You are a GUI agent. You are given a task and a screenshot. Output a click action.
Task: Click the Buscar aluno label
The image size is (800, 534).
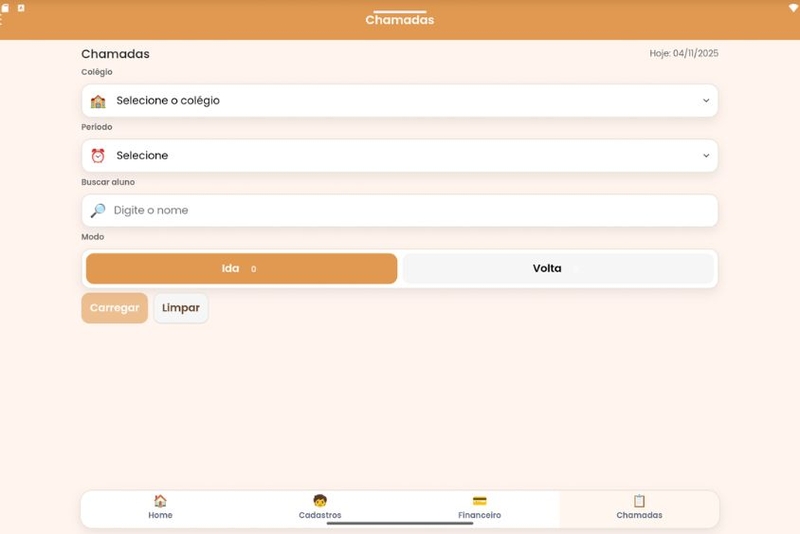pos(108,182)
